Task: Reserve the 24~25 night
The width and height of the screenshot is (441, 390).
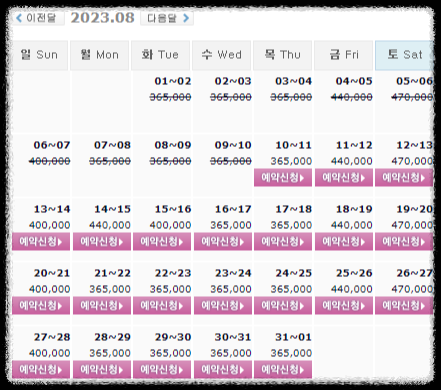Action: click(283, 305)
